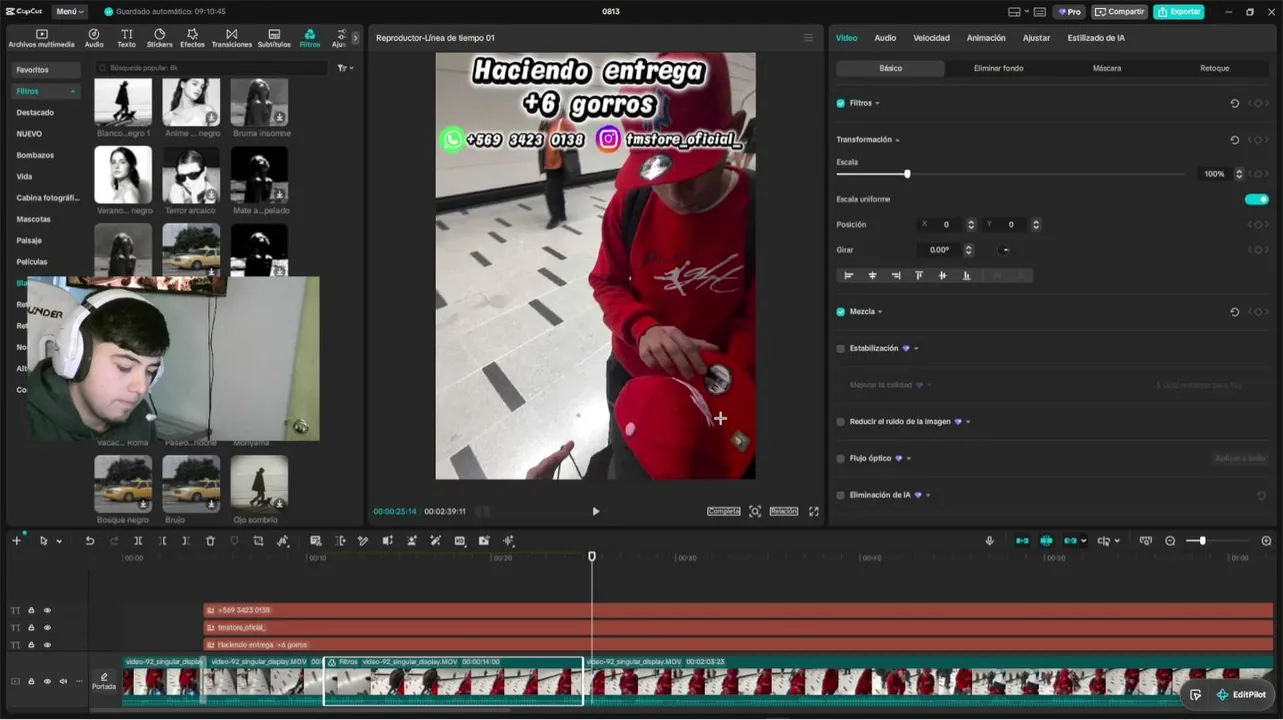
Task: Enable the Estabilización checkbox
Action: (840, 349)
